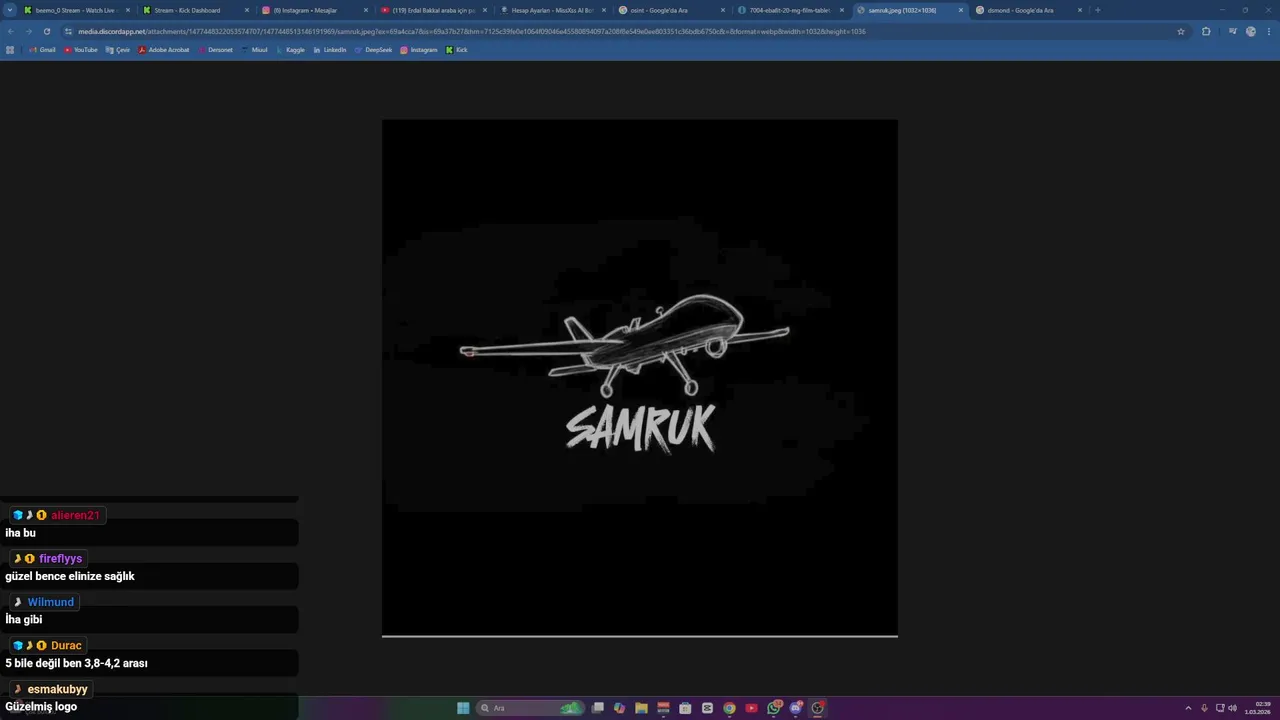The height and width of the screenshot is (720, 1280).
Task: Open Discord from the taskbar
Action: 796,708
